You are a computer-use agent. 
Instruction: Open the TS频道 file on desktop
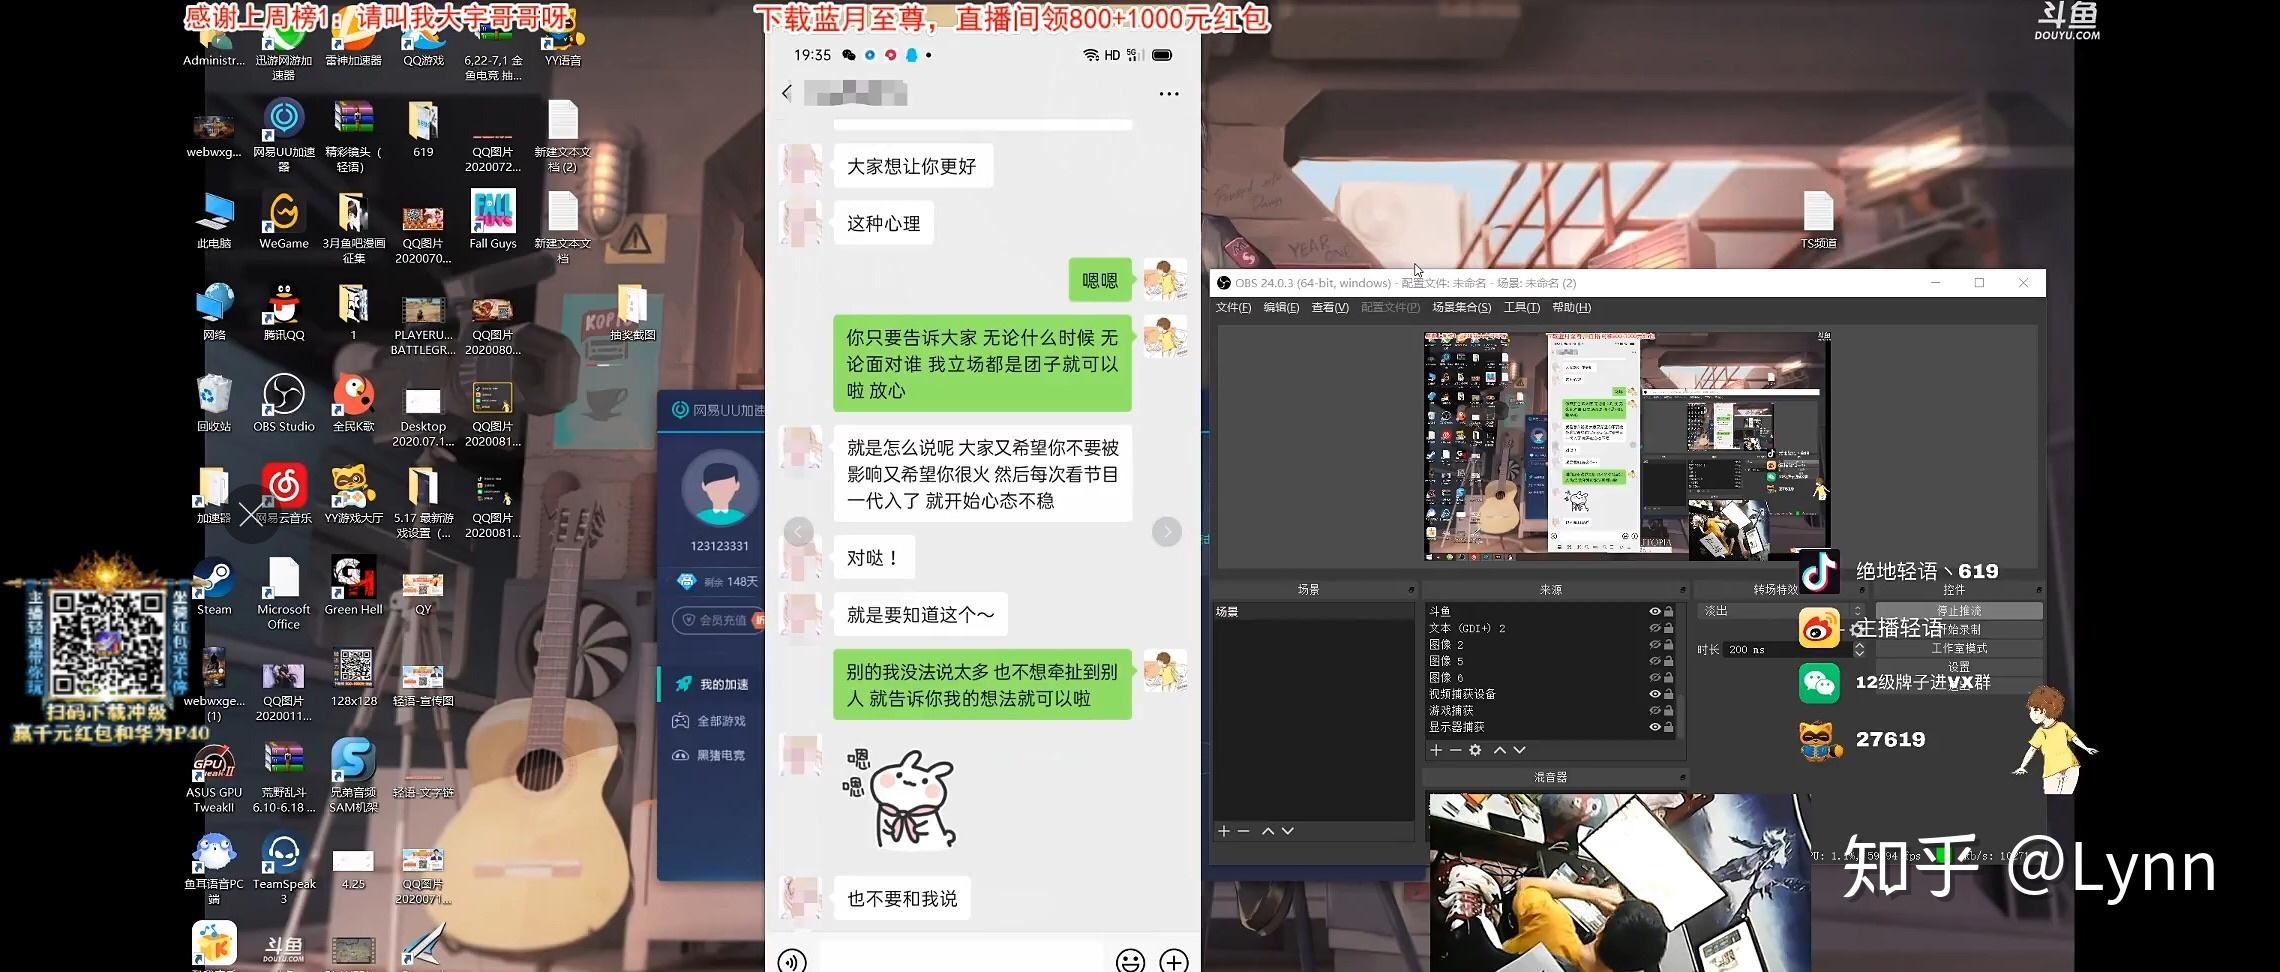[x=1818, y=220]
